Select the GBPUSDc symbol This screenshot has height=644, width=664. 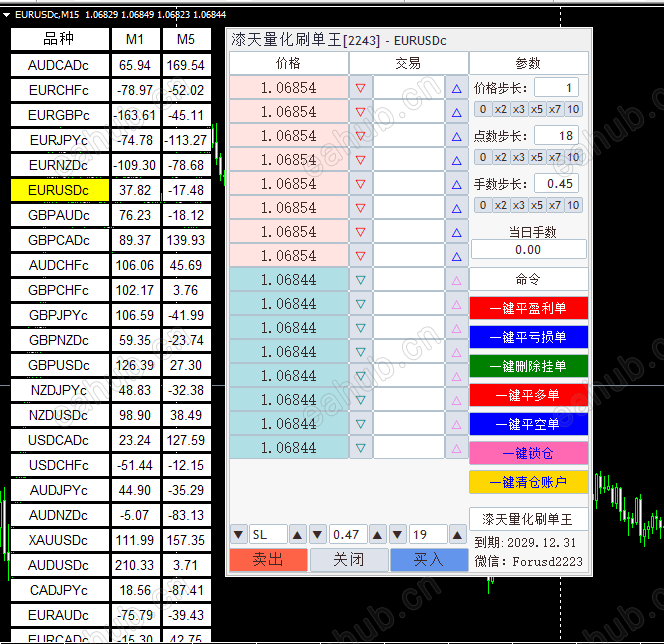point(60,365)
